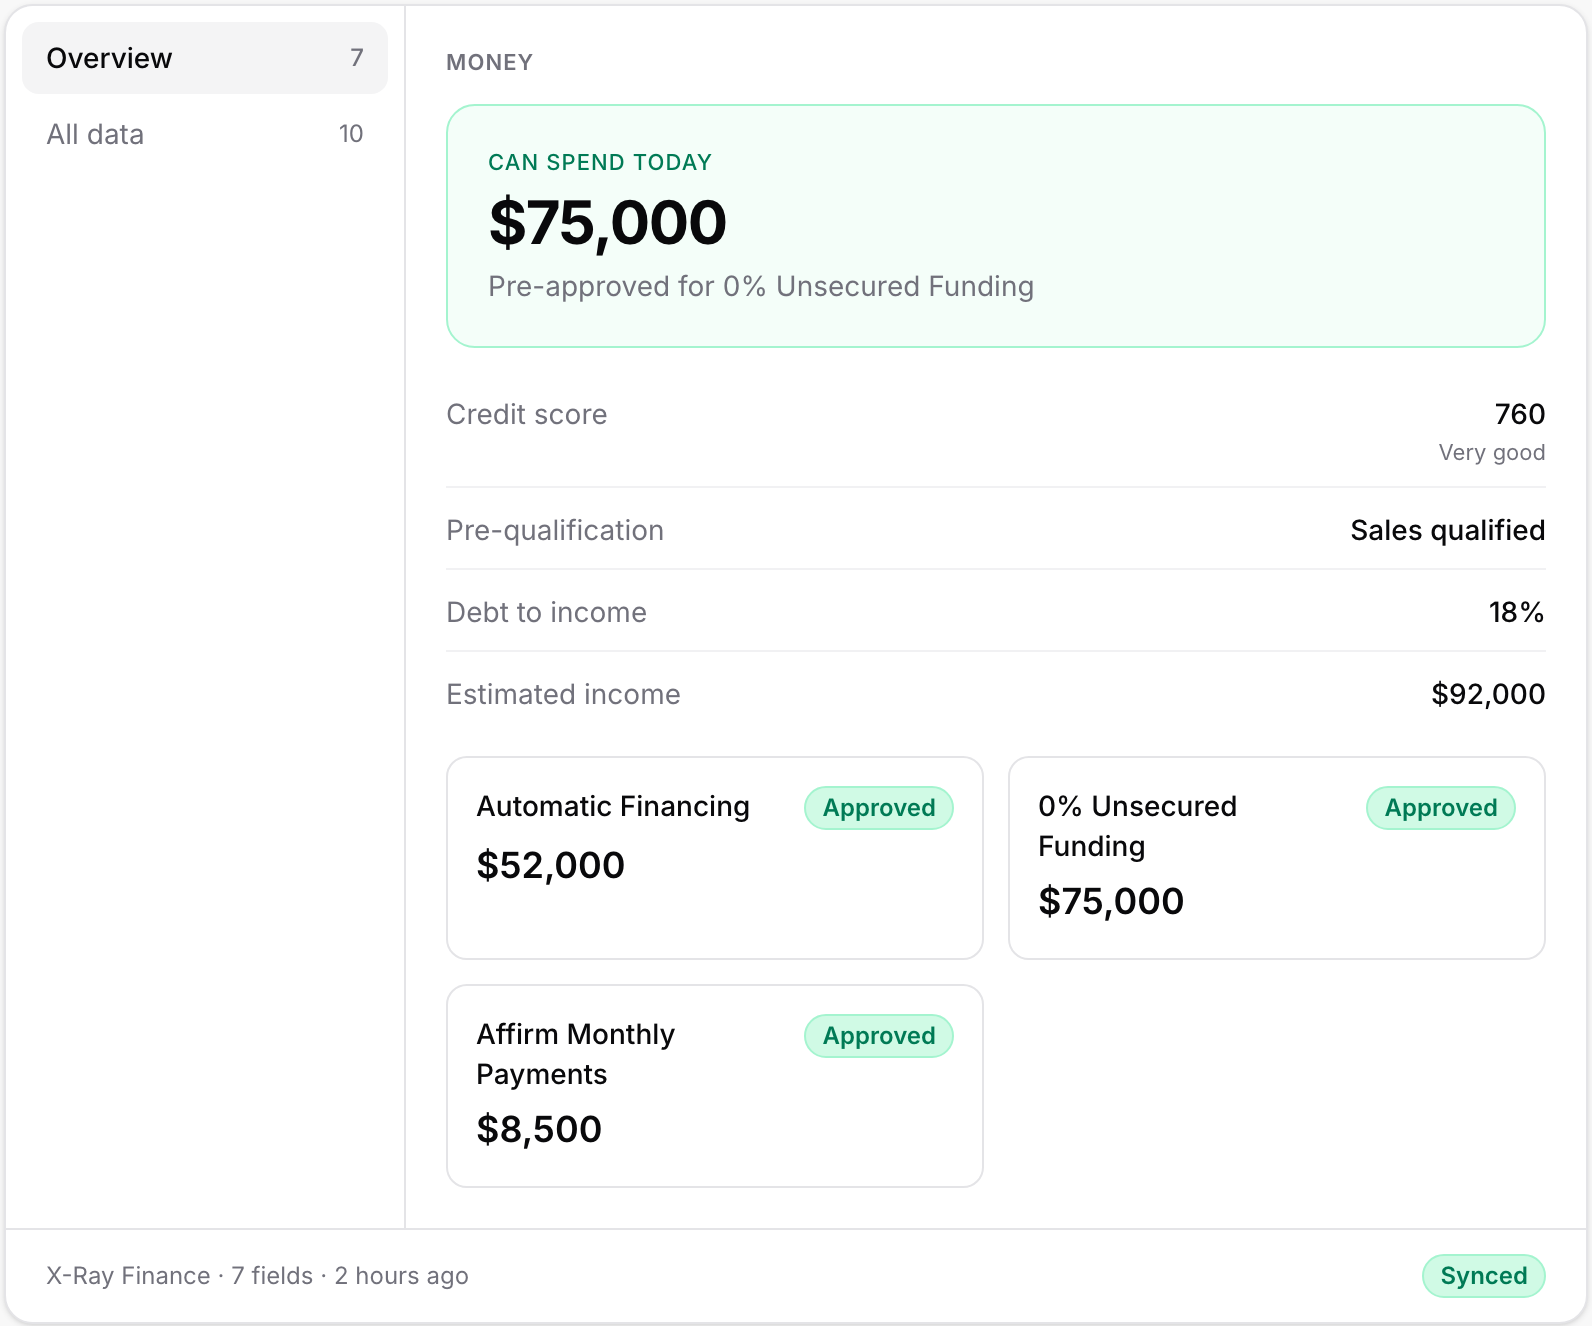
Task: Click the Synced status badge
Action: coord(1484,1276)
